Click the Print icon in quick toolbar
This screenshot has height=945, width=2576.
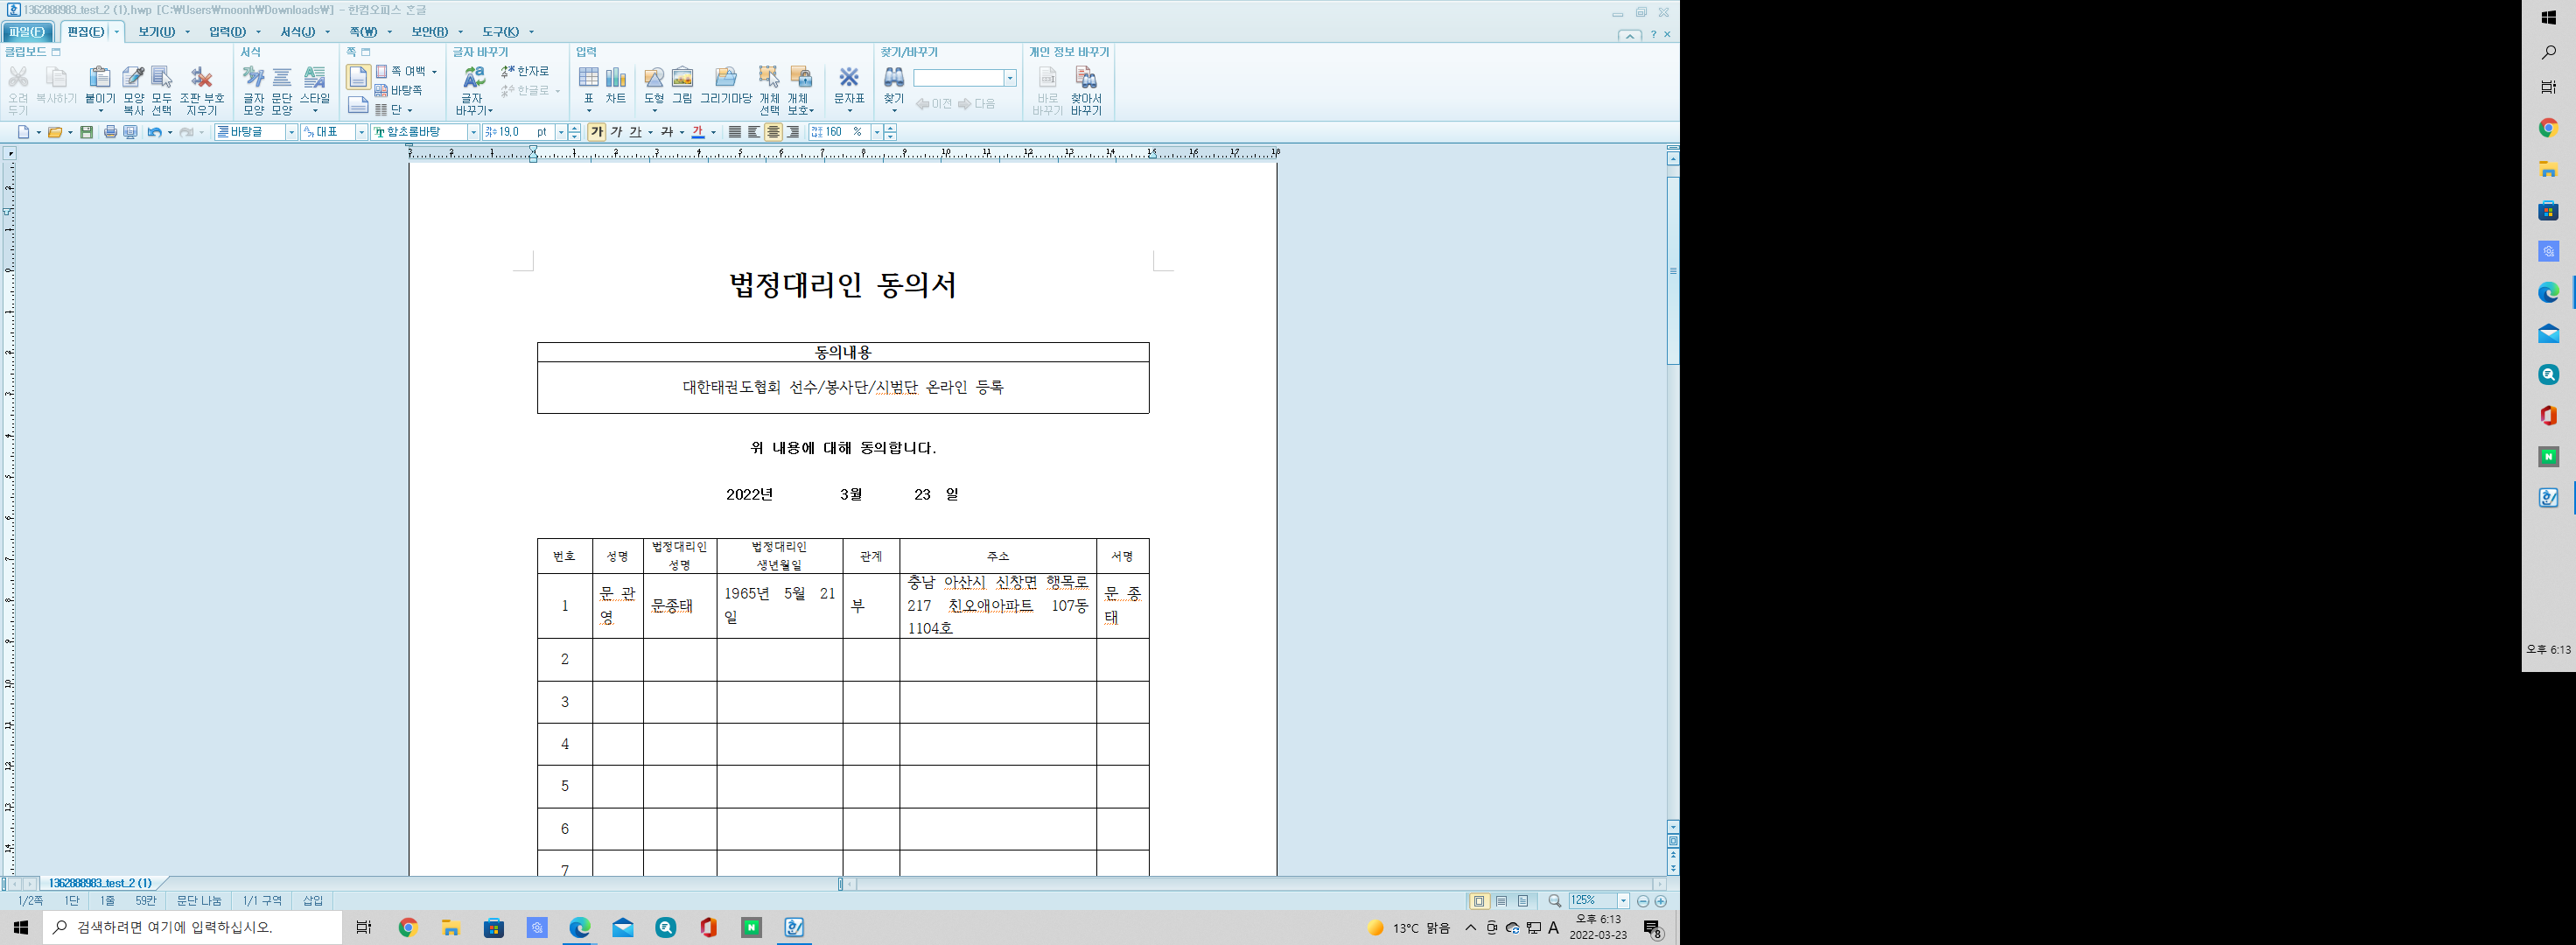(110, 132)
